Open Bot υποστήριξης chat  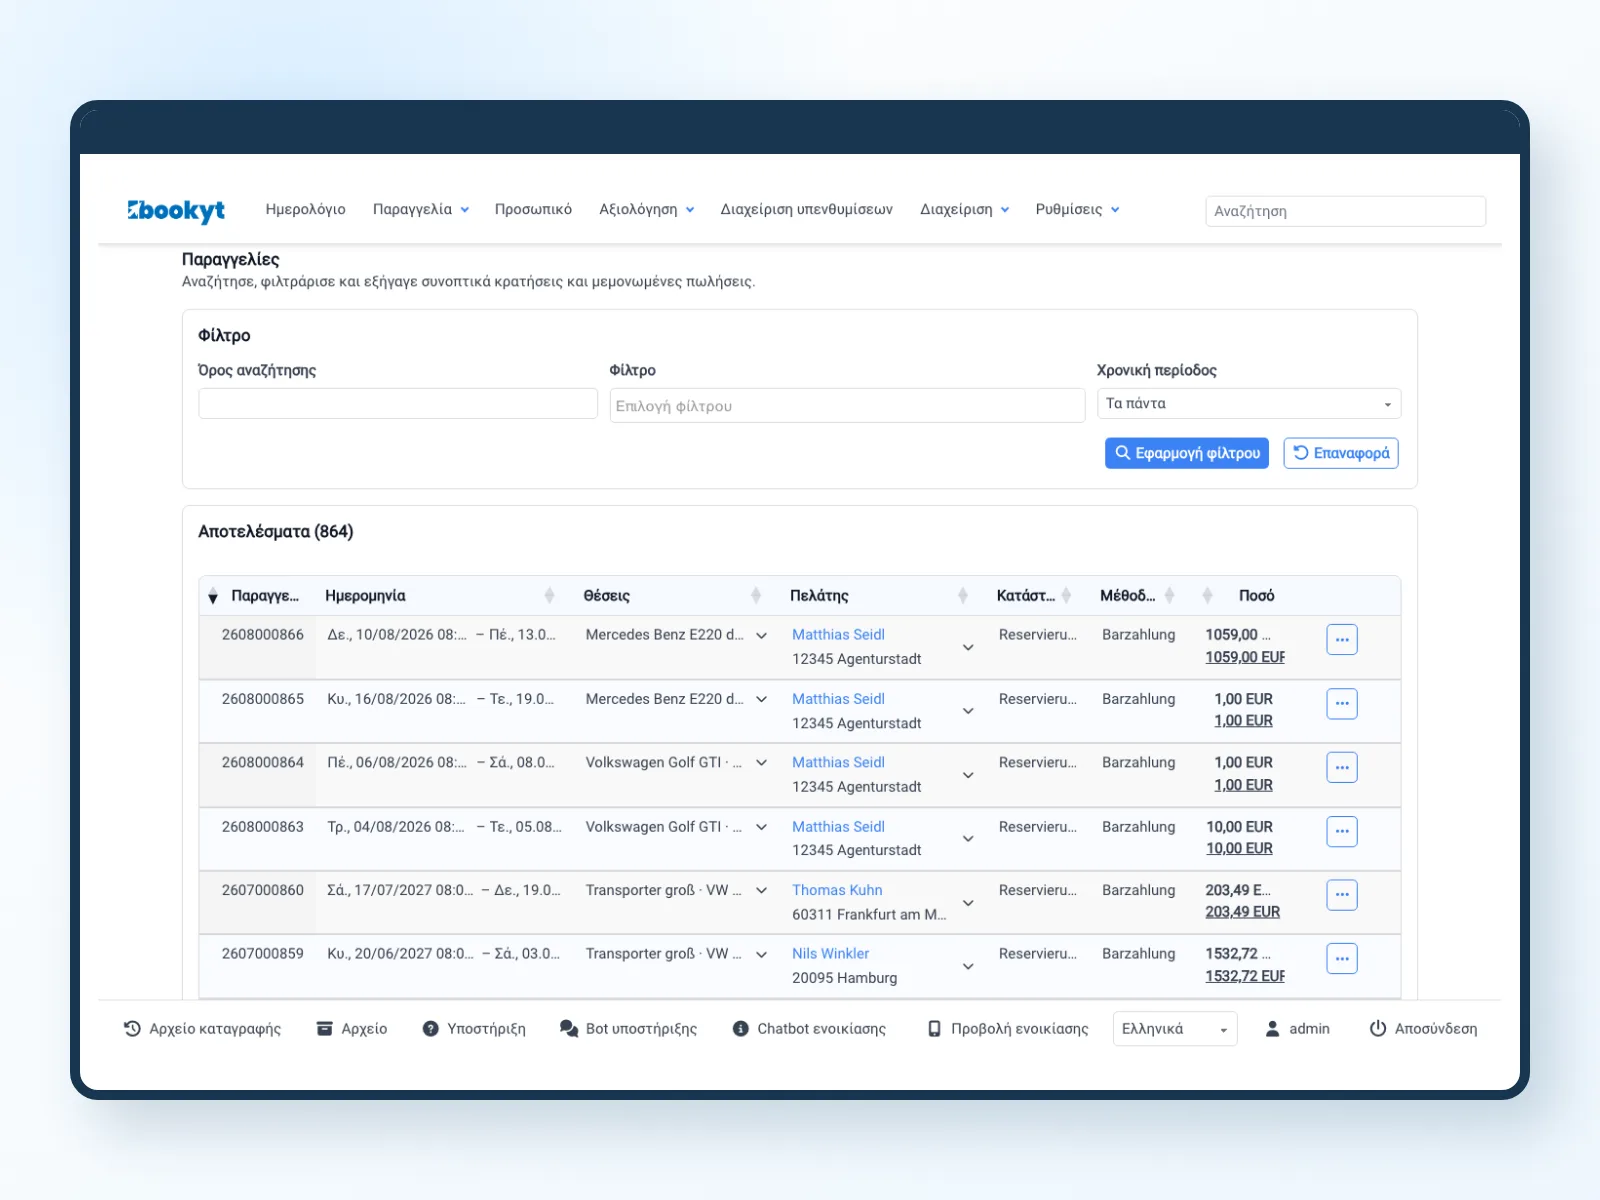(x=628, y=1029)
